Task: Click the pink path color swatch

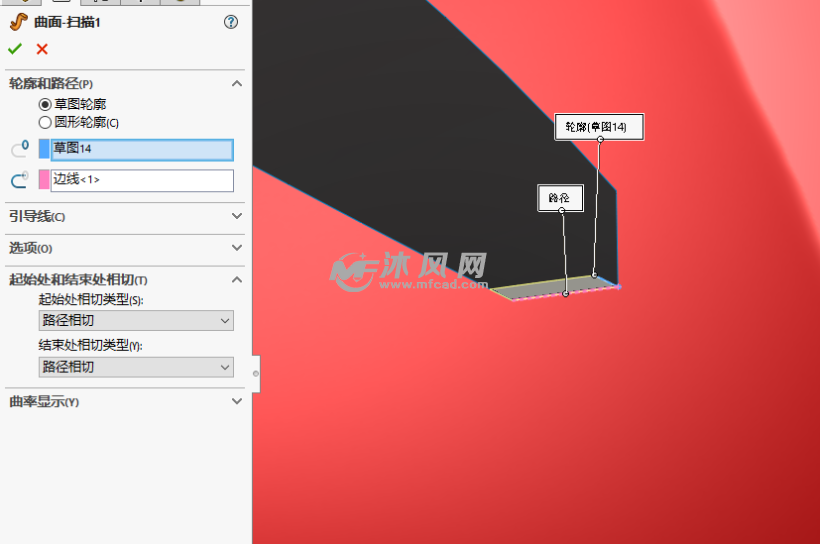Action: click(x=44, y=180)
